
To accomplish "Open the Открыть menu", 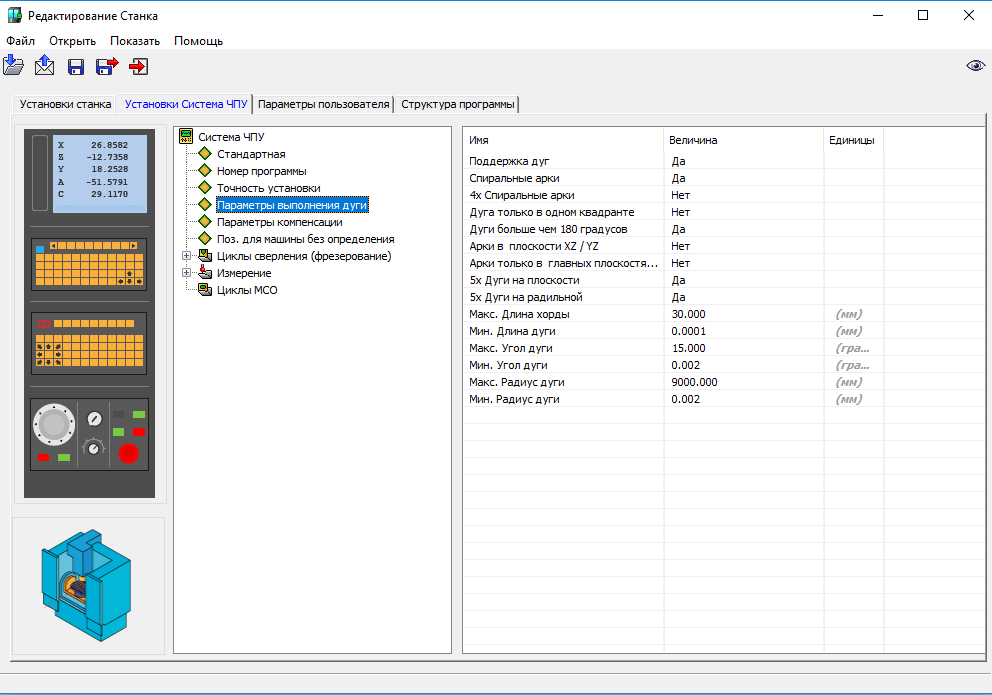I will 73,40.
